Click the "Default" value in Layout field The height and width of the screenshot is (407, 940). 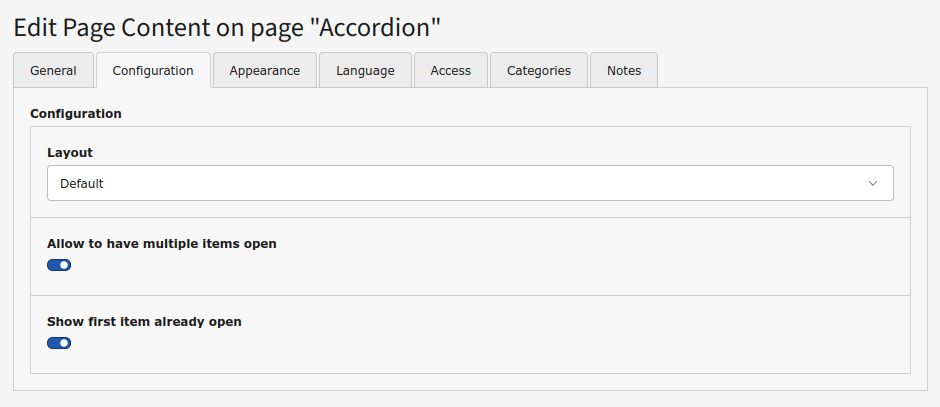(x=82, y=184)
